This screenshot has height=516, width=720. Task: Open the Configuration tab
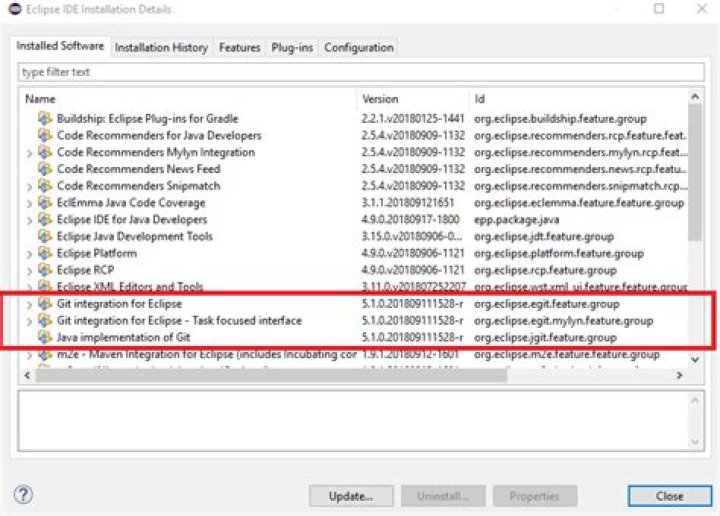click(359, 48)
